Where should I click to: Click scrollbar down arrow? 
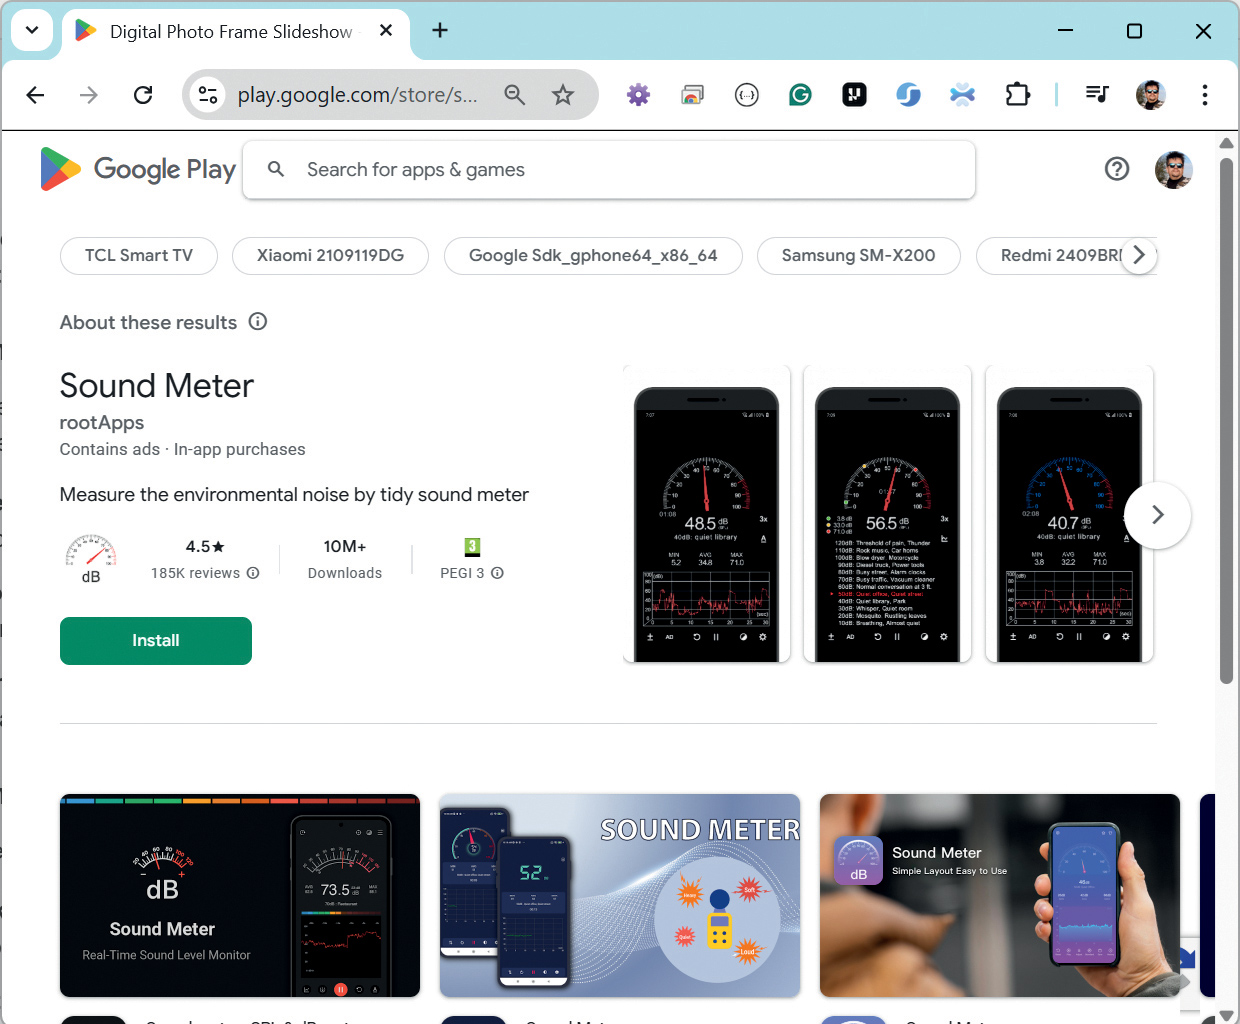1227,1016
